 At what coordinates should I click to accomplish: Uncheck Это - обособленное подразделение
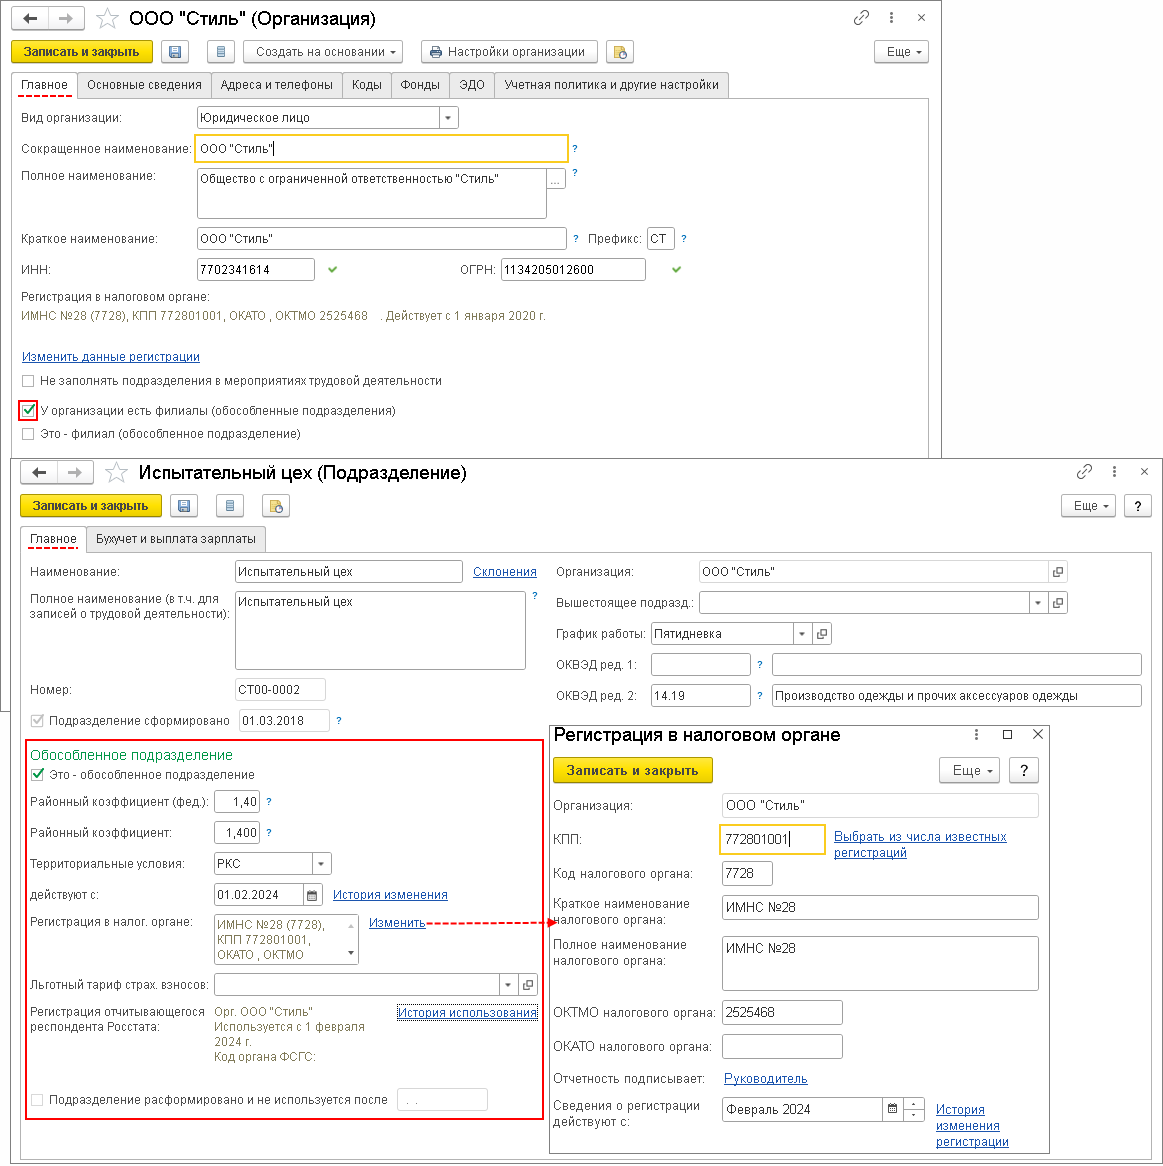(x=37, y=775)
